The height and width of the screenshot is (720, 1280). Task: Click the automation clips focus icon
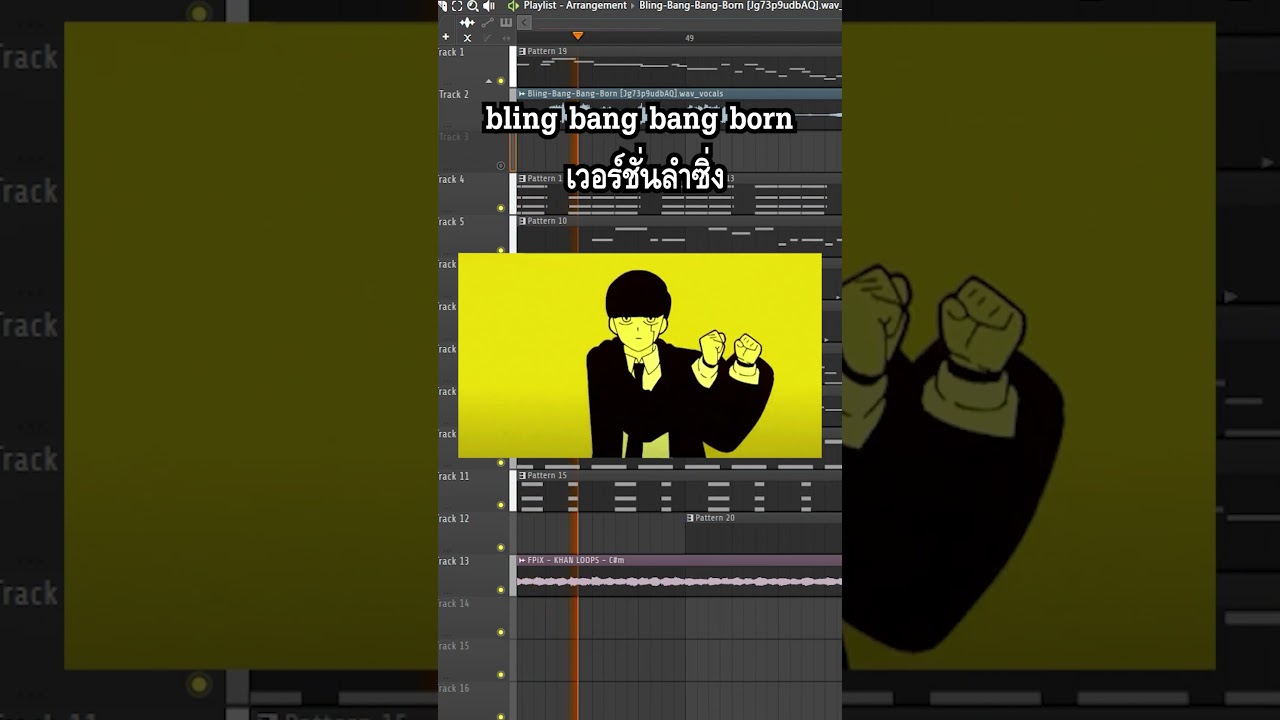[x=487, y=23]
